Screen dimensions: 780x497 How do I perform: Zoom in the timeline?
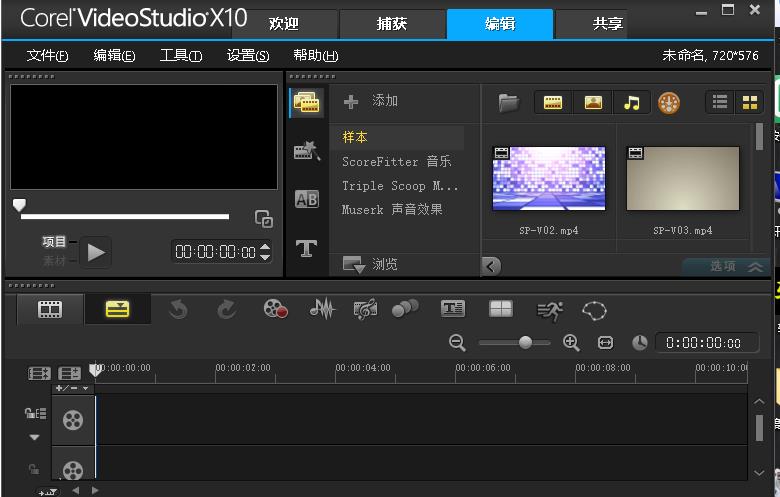[x=571, y=343]
